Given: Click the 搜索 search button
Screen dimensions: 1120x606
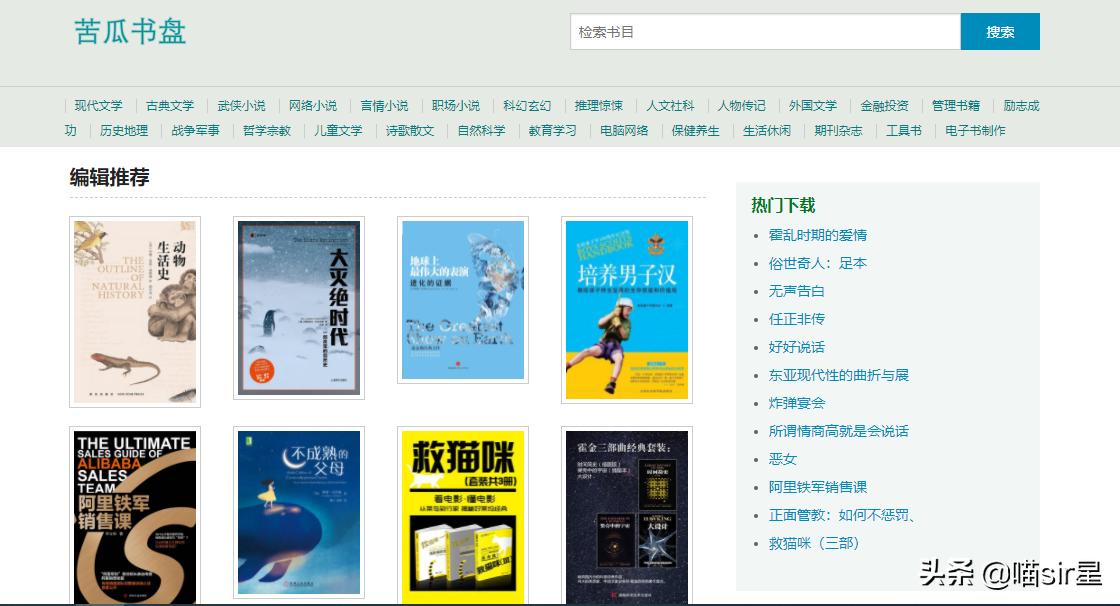Looking at the screenshot, I should (999, 31).
